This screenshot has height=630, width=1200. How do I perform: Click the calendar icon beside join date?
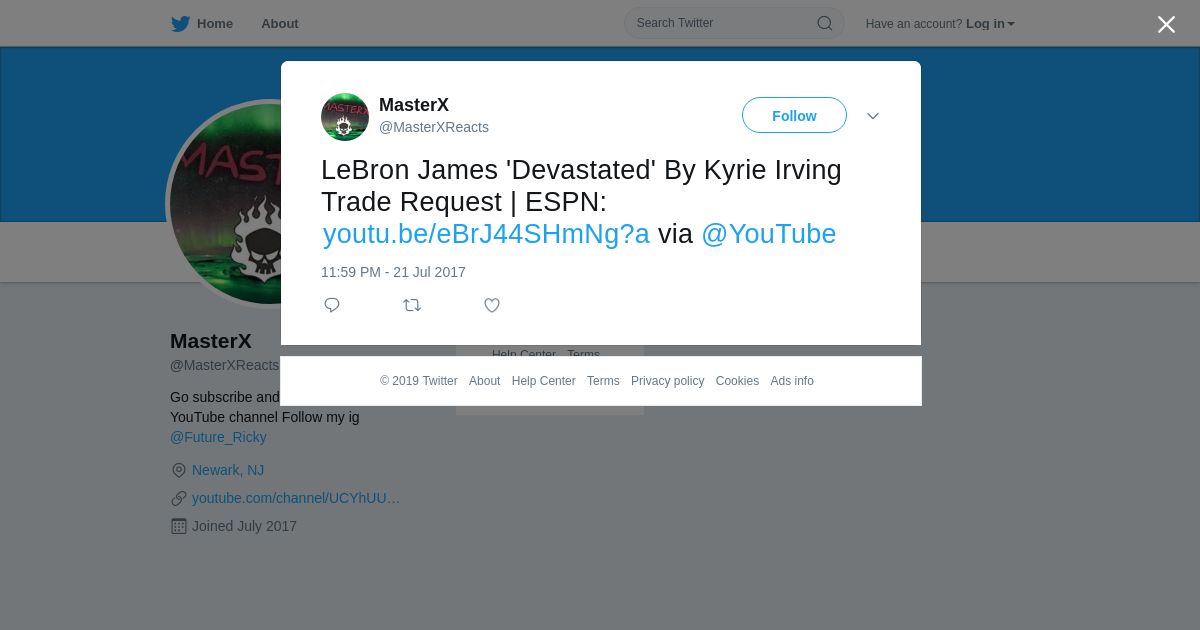coord(179,526)
